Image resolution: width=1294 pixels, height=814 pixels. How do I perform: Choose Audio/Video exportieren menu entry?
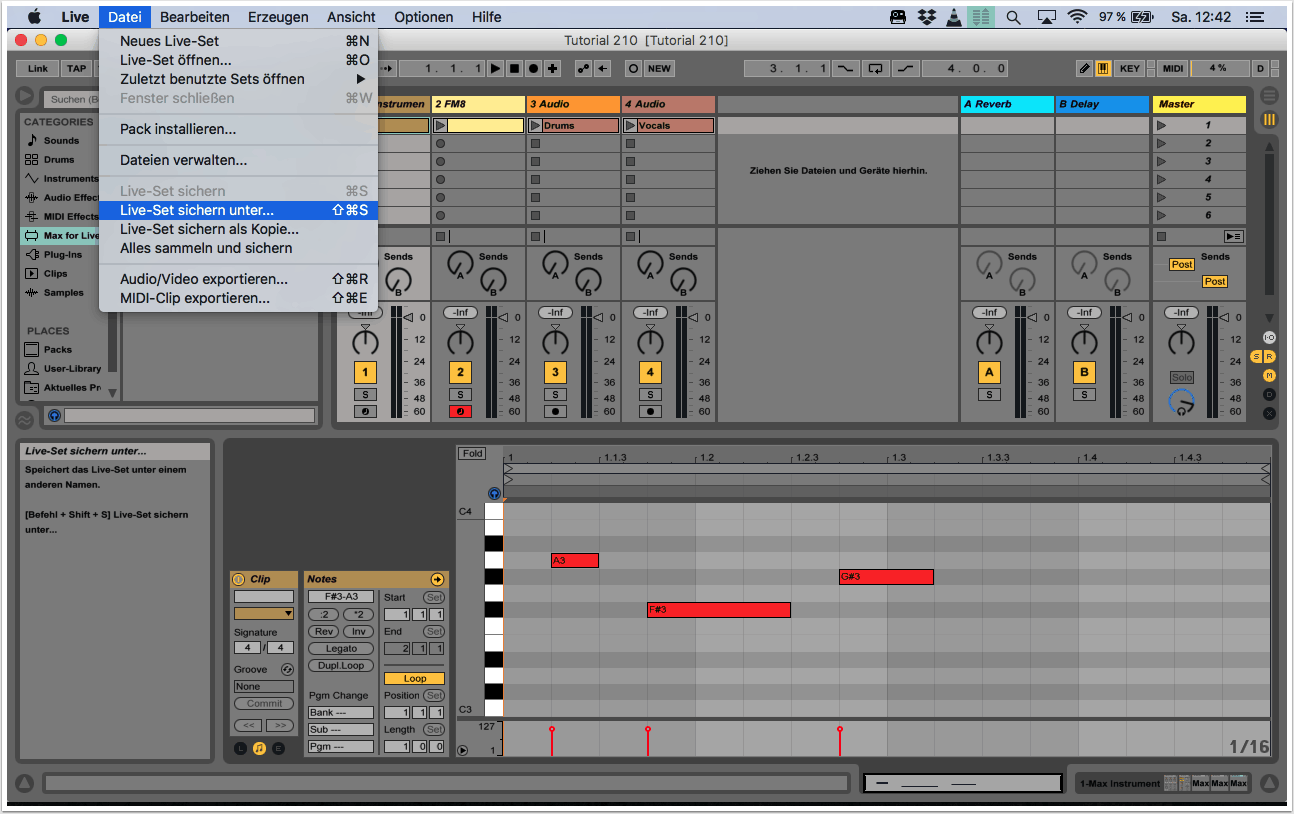[x=204, y=279]
